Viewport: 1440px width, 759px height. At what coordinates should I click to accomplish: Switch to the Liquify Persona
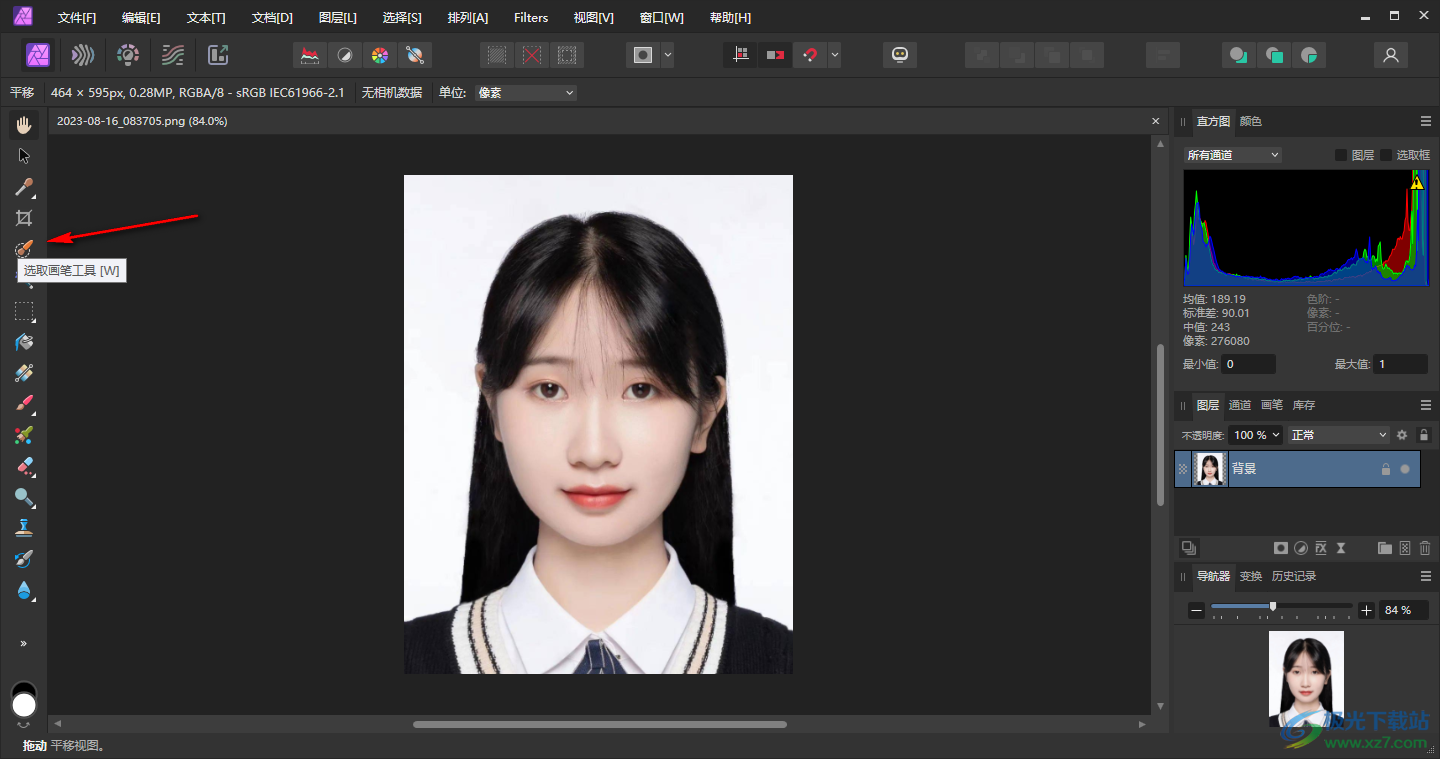83,55
